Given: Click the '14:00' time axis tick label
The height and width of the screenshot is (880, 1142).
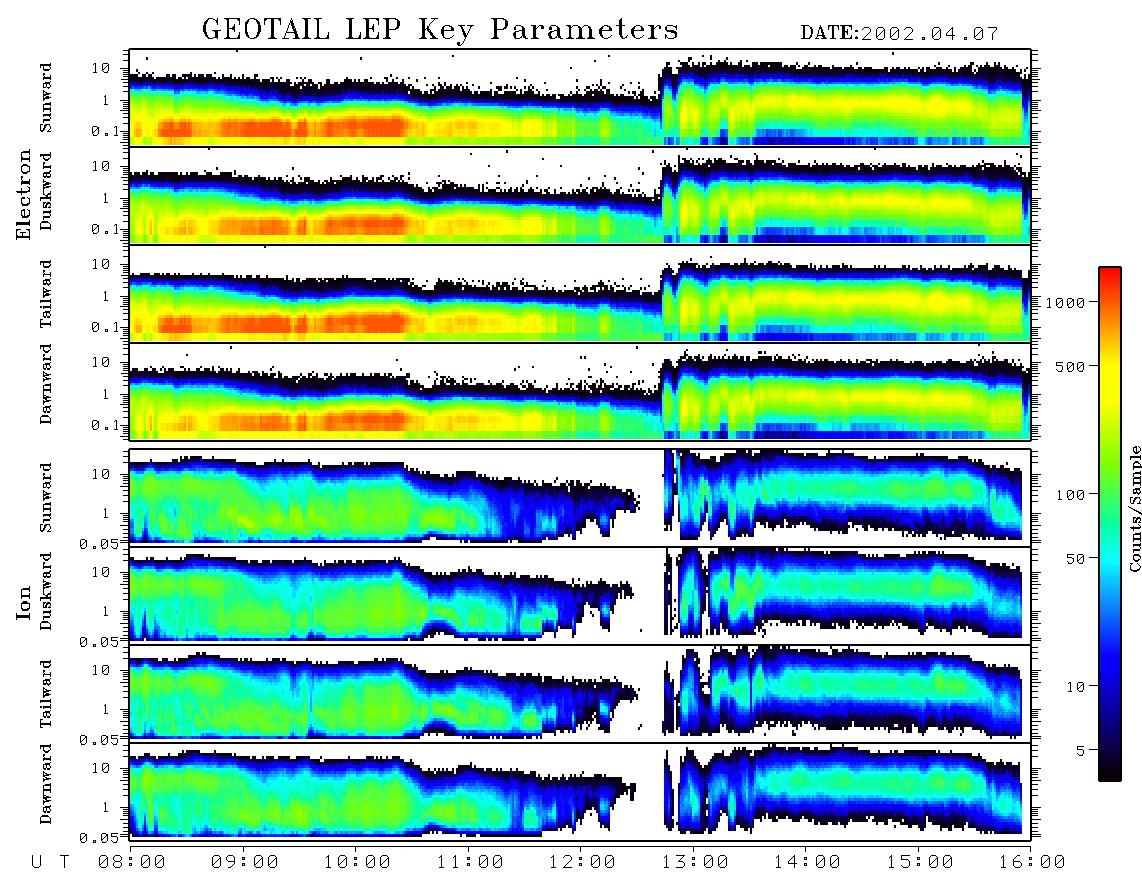Looking at the screenshot, I should pyautogui.click(x=807, y=862).
